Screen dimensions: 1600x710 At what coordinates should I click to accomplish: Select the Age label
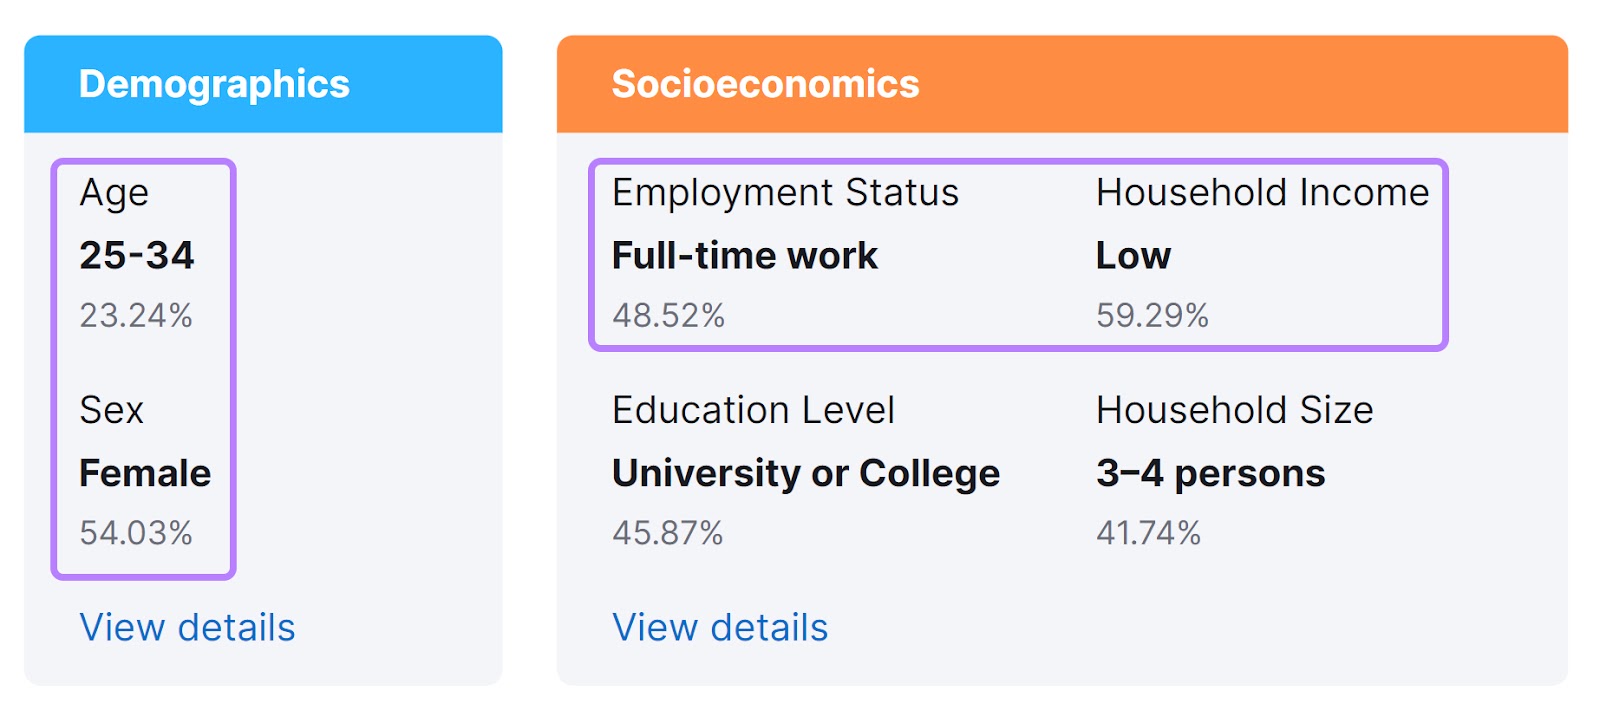click(x=114, y=193)
